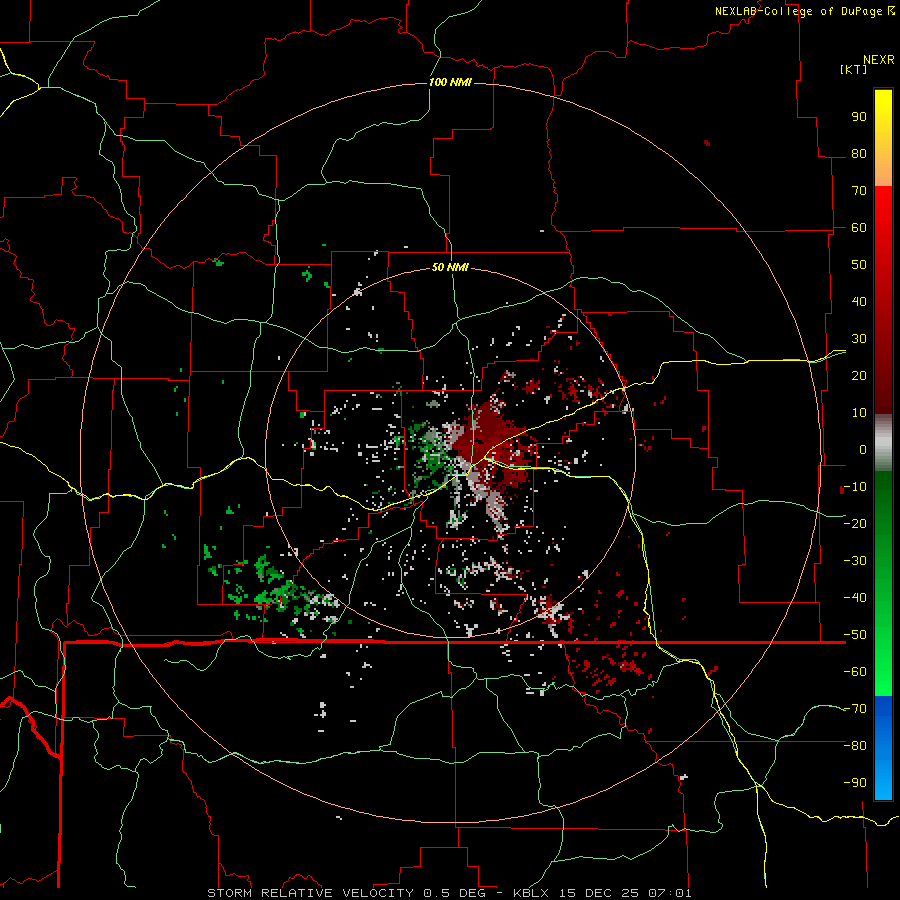
Task: Click the -50 value on velocity scale
Action: pos(855,635)
